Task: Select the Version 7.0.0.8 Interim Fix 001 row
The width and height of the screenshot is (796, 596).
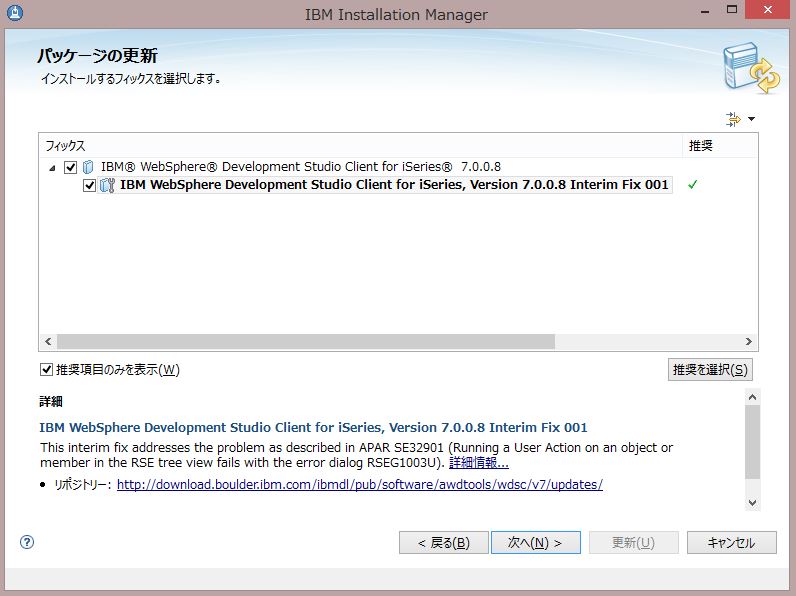Action: (394, 185)
